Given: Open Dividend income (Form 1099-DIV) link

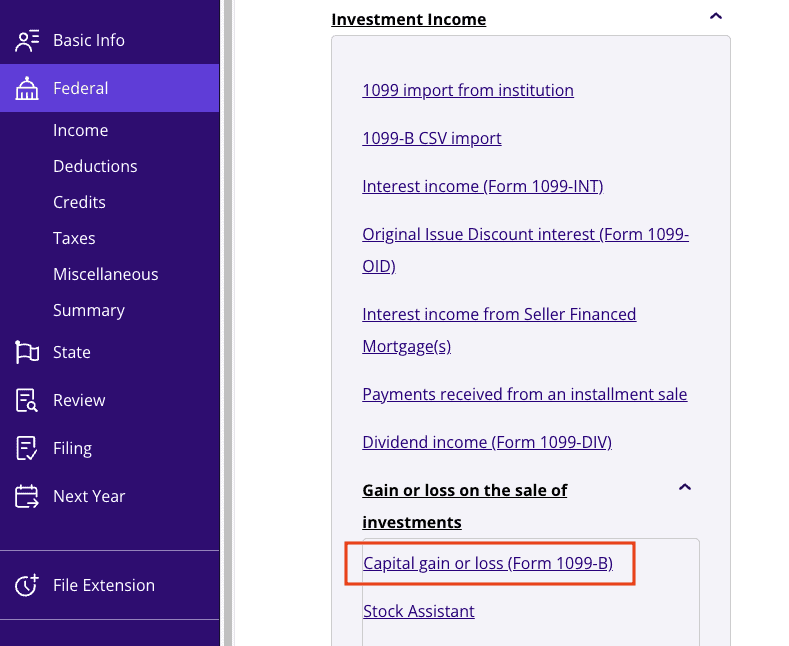Looking at the screenshot, I should coord(487,442).
